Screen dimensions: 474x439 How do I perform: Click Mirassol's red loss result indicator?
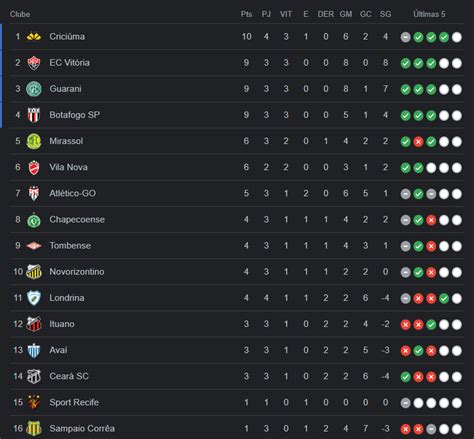pos(418,142)
